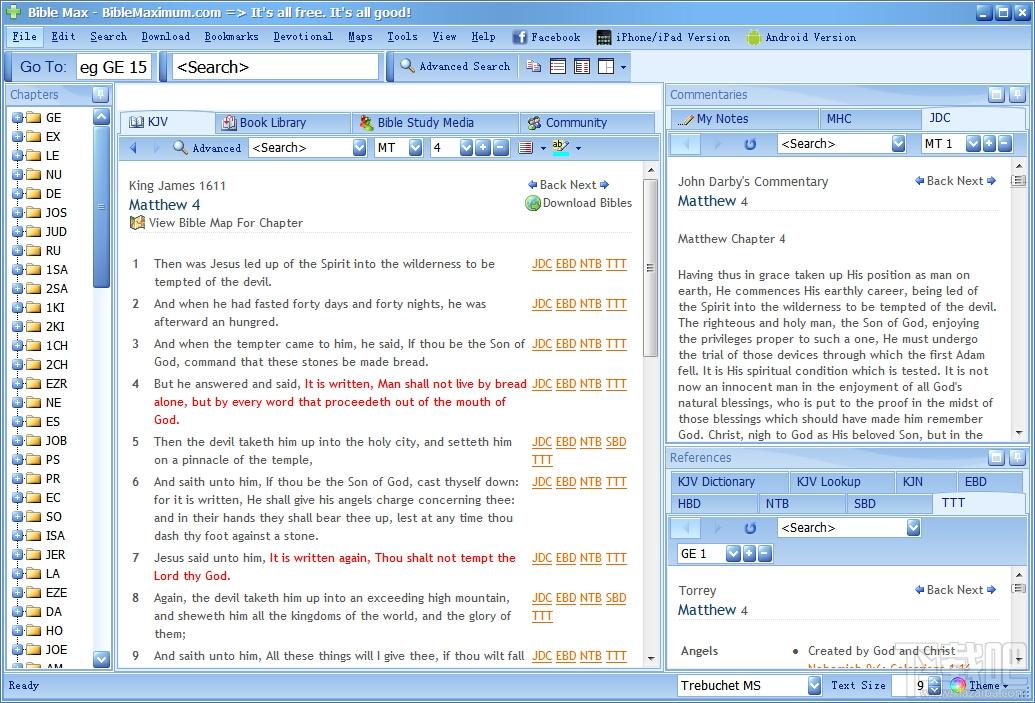Screen dimensions: 1035x703
Task: Click Next in the John Darby commentary header
Action: coord(976,181)
